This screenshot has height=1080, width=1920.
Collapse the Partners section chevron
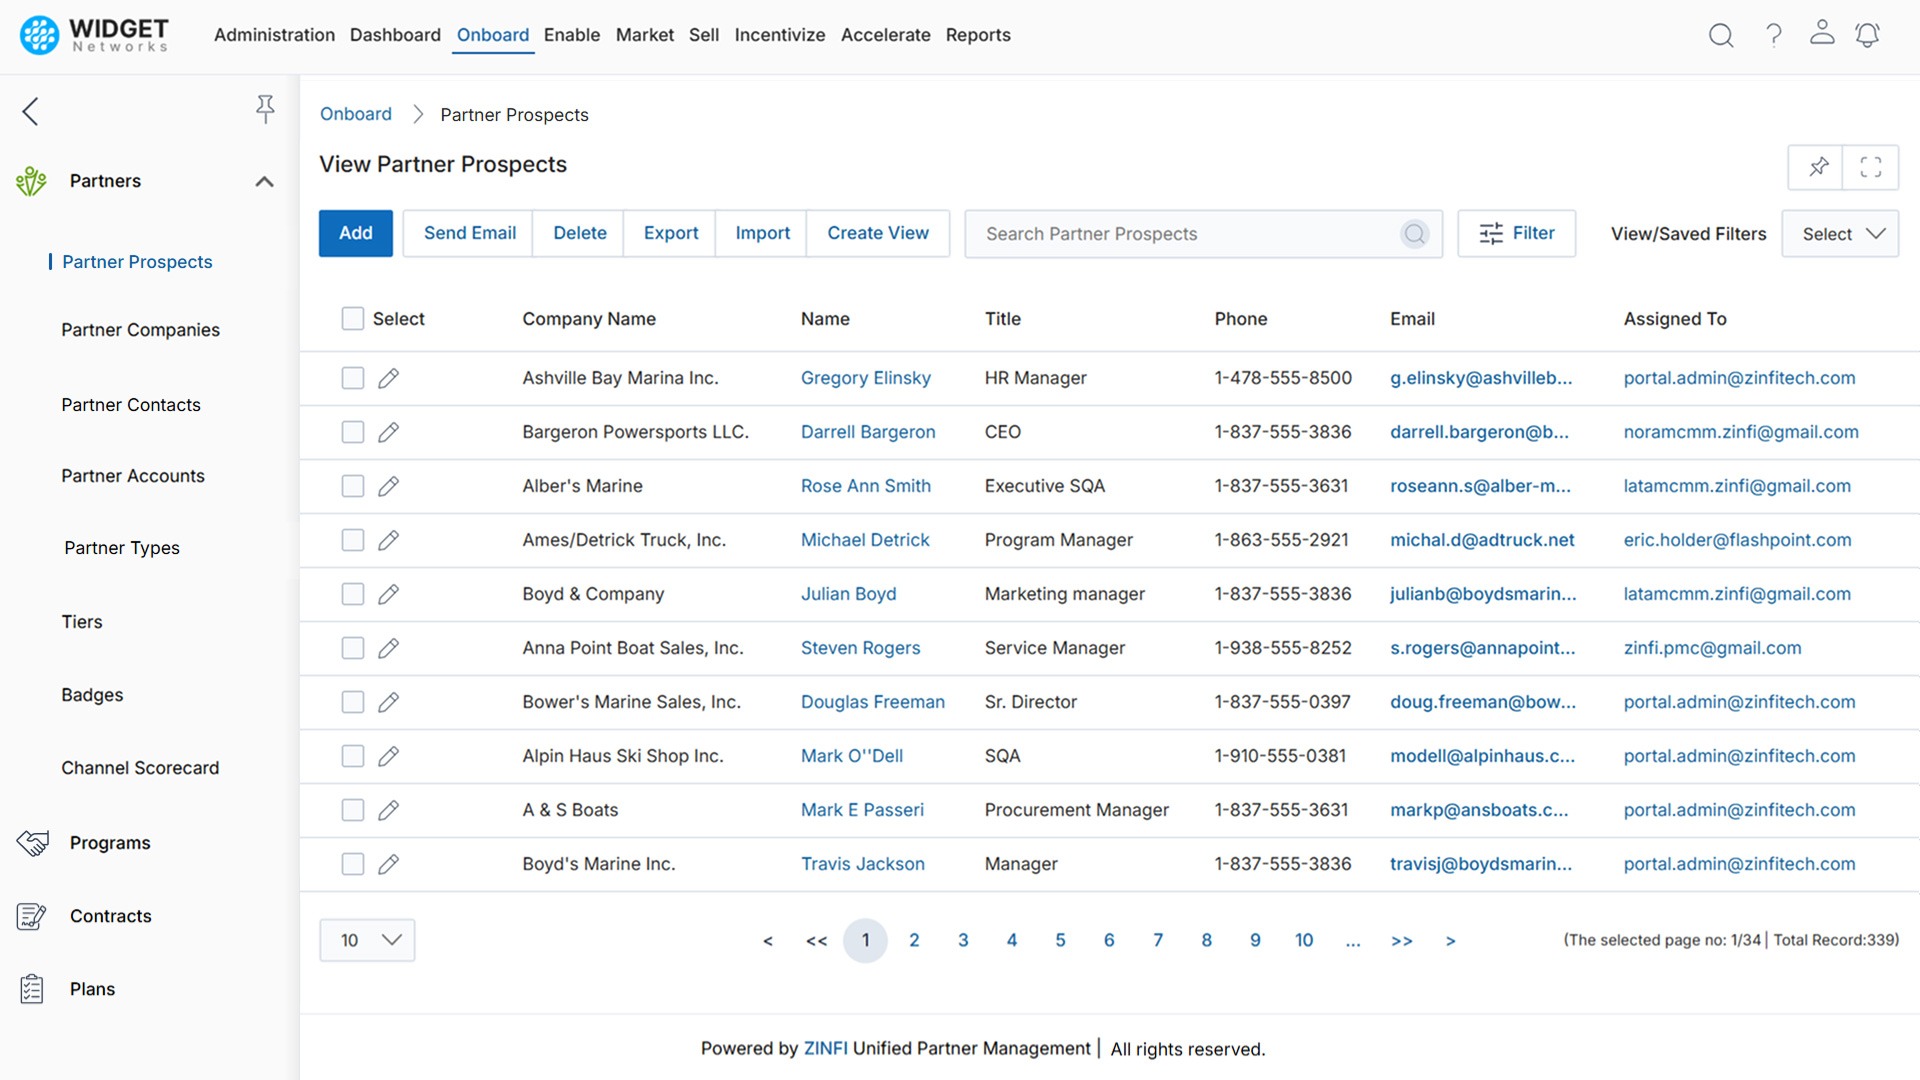click(264, 181)
